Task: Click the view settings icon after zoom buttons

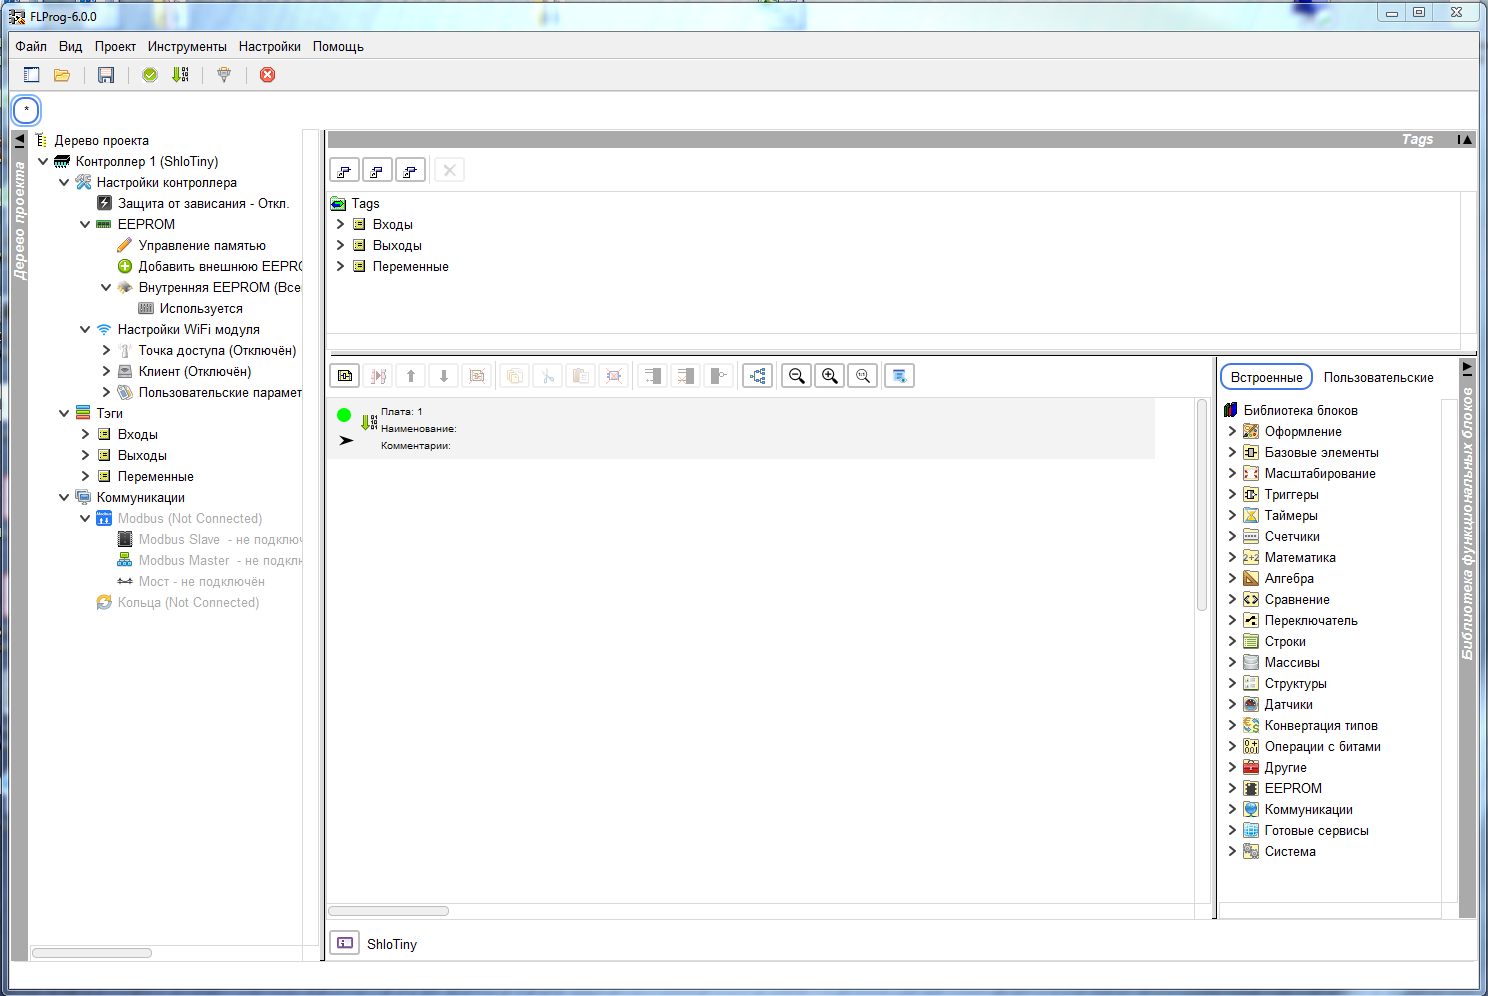Action: click(900, 376)
